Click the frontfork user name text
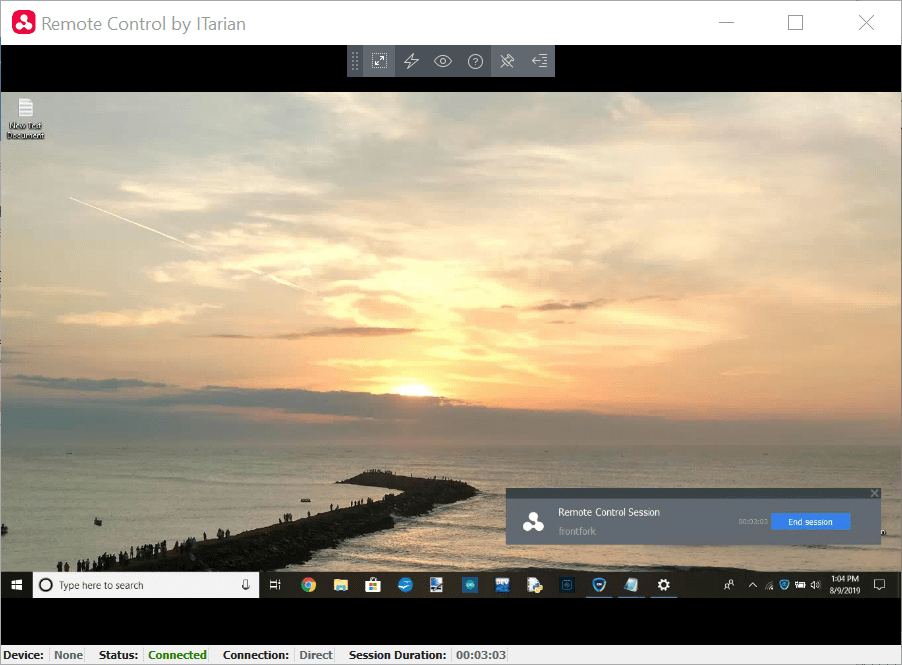 (577, 531)
